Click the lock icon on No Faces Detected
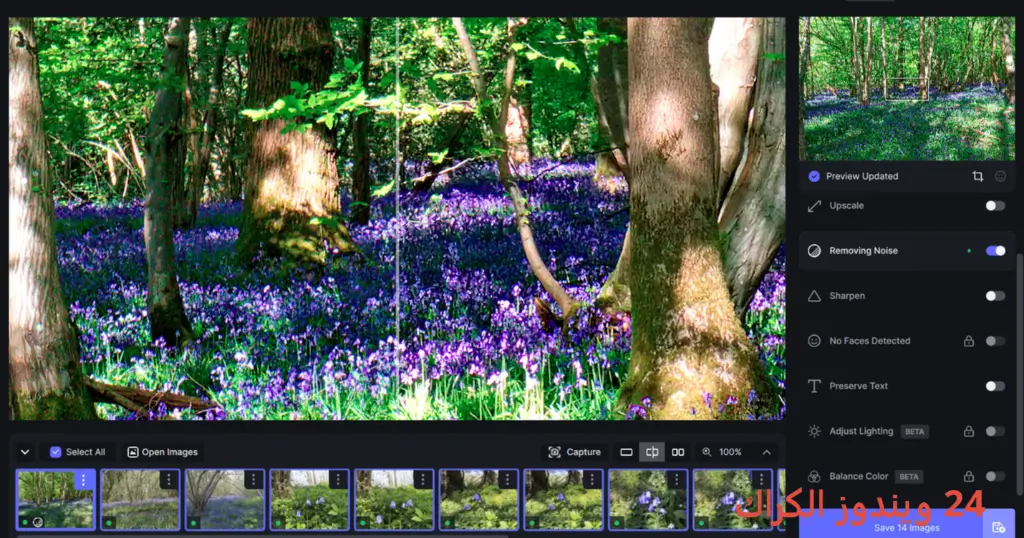 [x=969, y=341]
